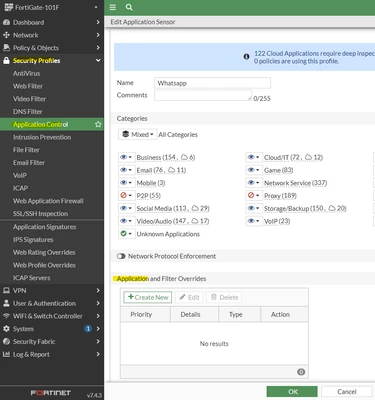
Task: Open the Mixed all-categories dropdown
Action: 137,135
